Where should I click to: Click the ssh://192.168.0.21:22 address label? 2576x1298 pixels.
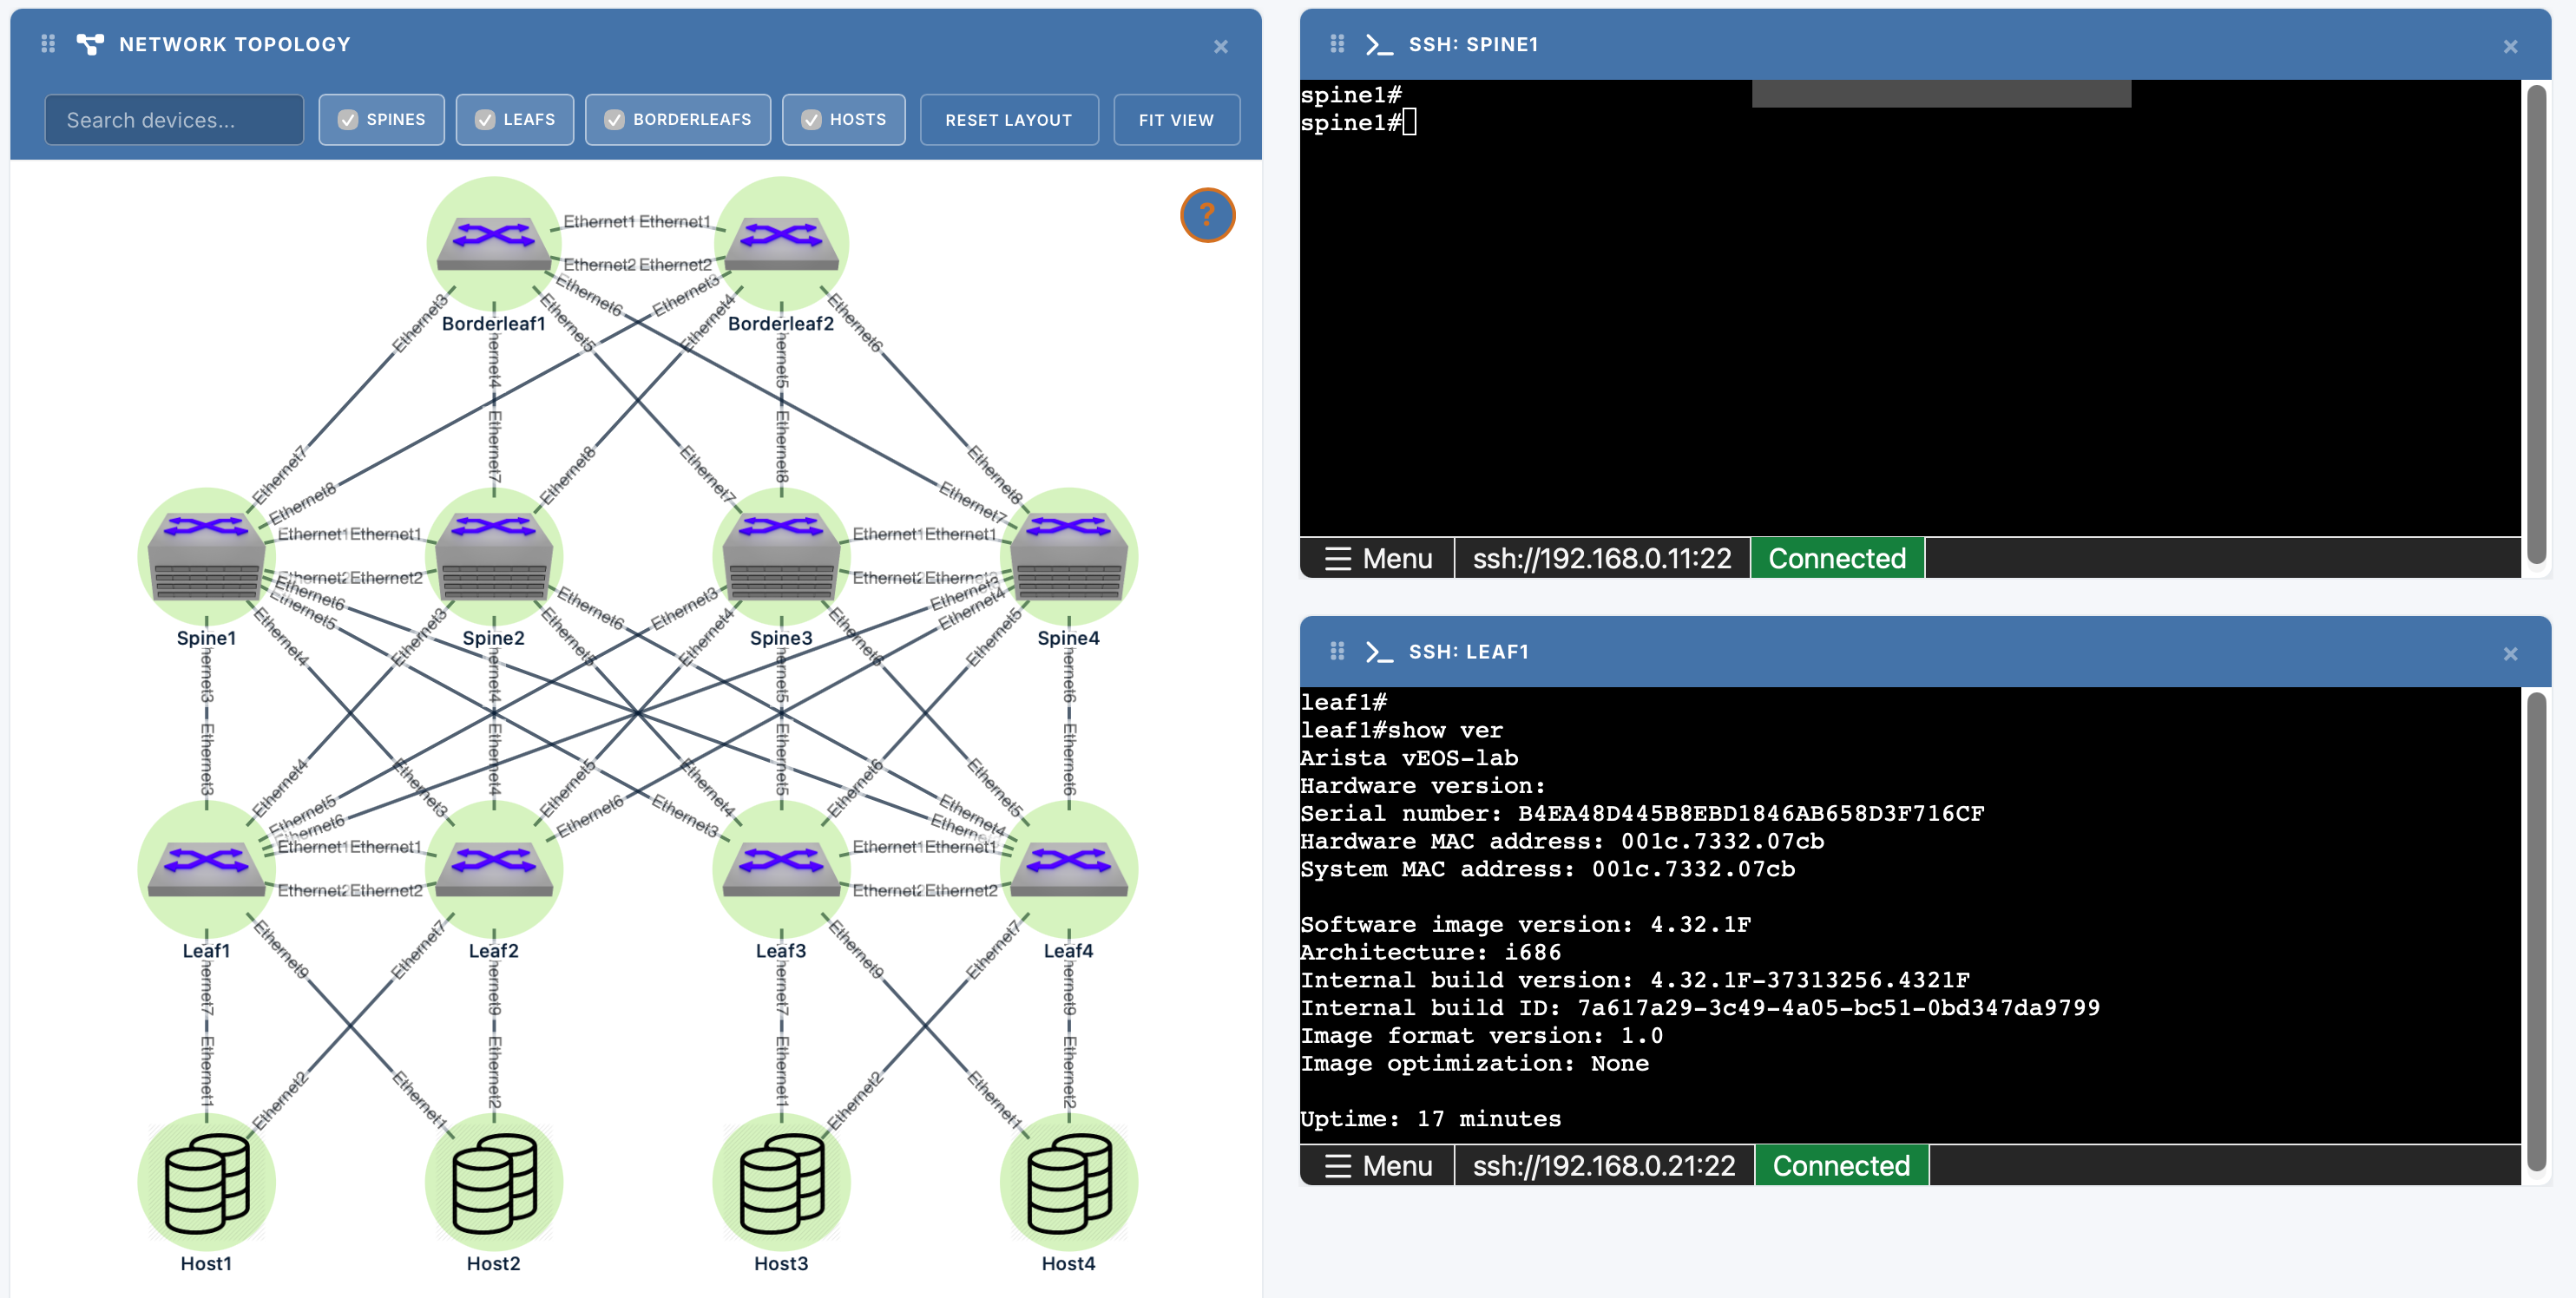tap(1604, 1165)
